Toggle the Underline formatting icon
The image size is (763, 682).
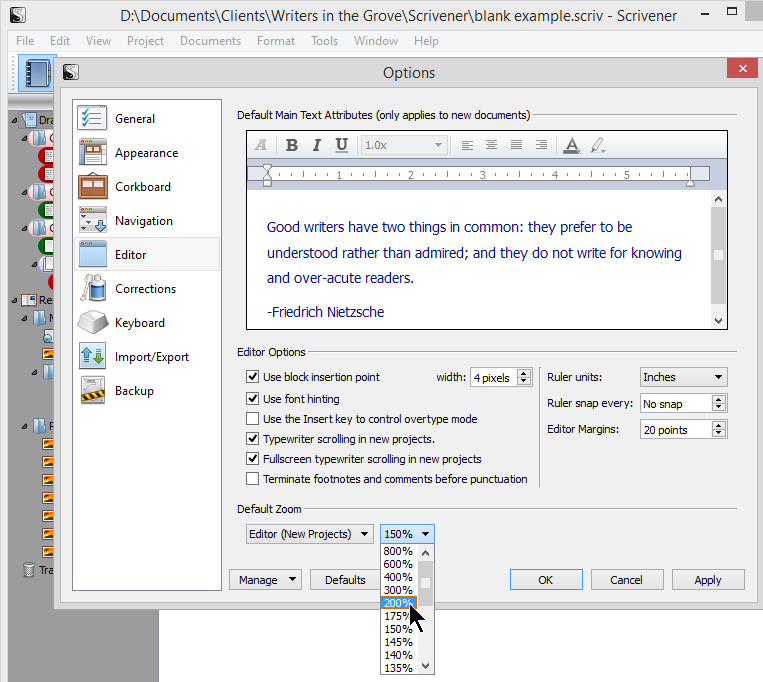pyautogui.click(x=342, y=145)
